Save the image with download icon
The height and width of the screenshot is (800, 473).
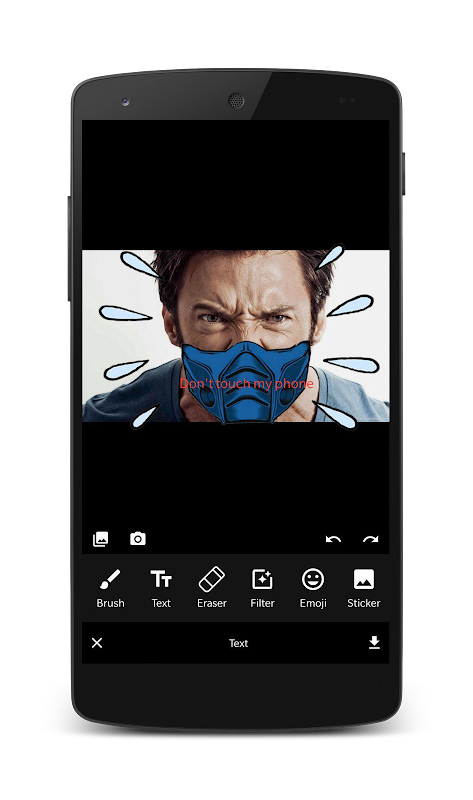375,642
